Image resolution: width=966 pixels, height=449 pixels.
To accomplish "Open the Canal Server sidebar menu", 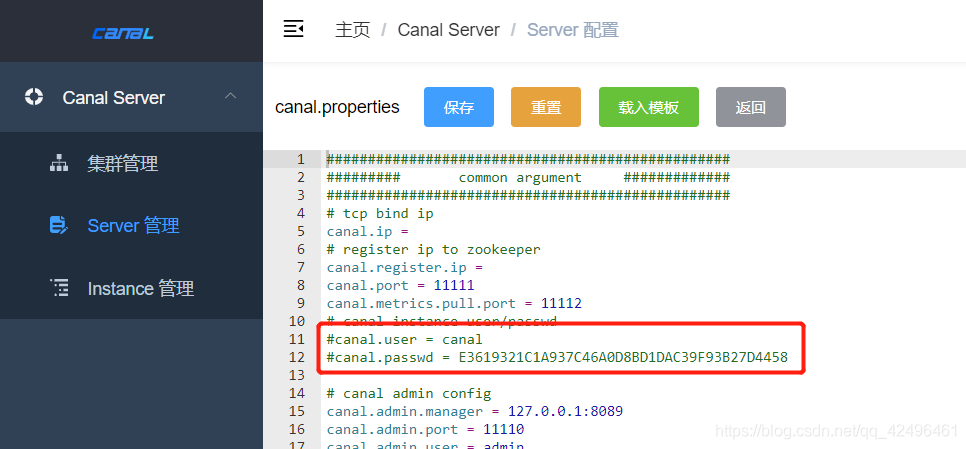I will [131, 97].
